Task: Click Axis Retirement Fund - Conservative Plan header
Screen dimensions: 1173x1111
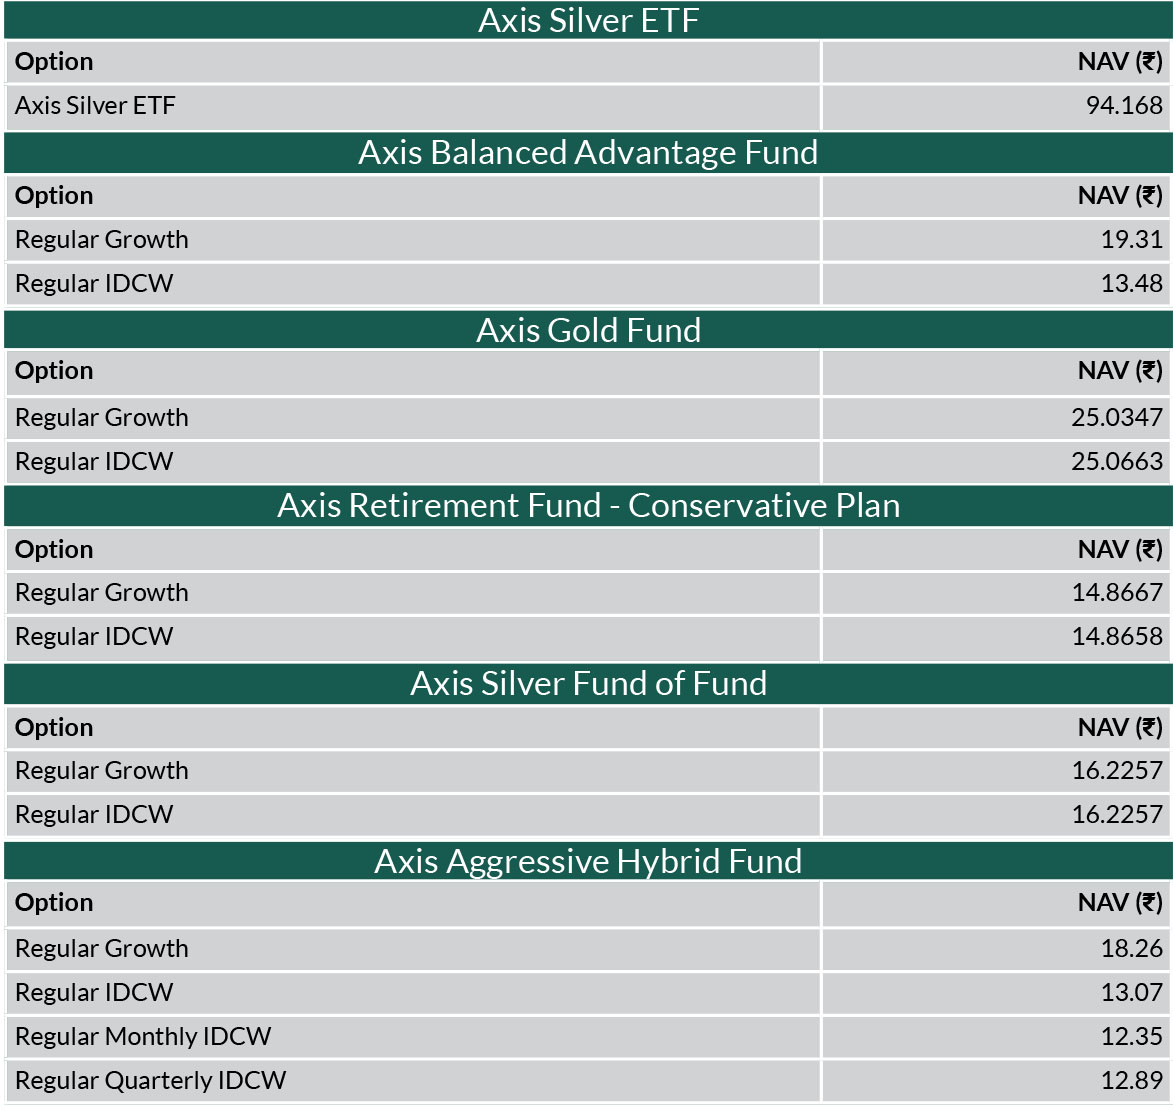Action: coord(588,506)
